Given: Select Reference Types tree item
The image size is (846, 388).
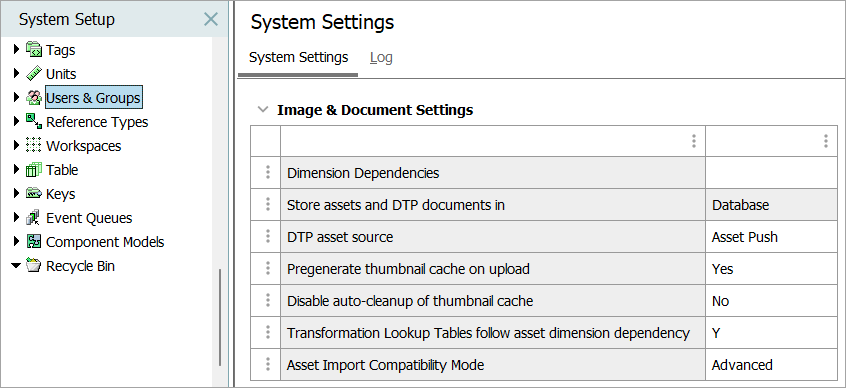Looking at the screenshot, I should pos(97,122).
